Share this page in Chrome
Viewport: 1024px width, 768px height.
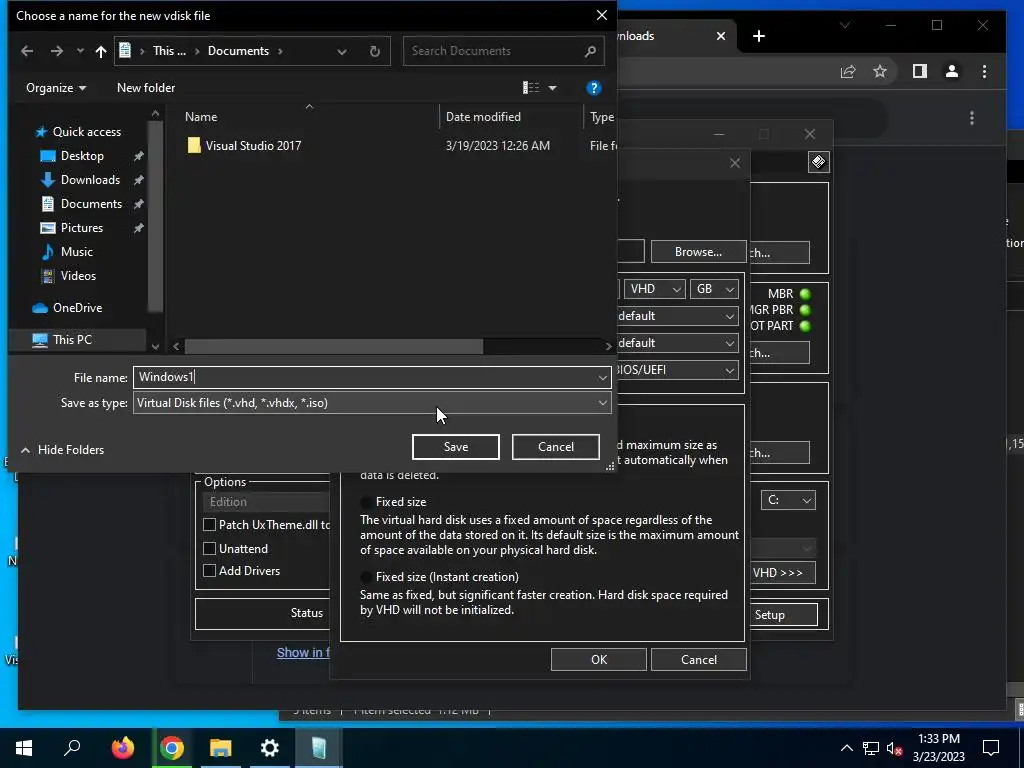pos(848,71)
